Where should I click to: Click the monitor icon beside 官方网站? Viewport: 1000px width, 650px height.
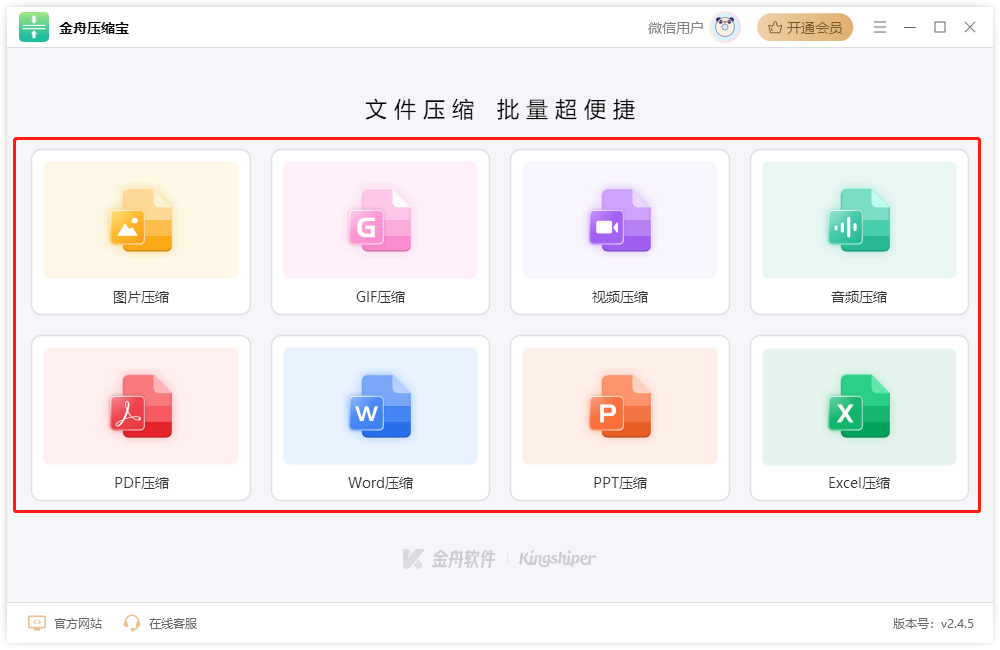[37, 623]
